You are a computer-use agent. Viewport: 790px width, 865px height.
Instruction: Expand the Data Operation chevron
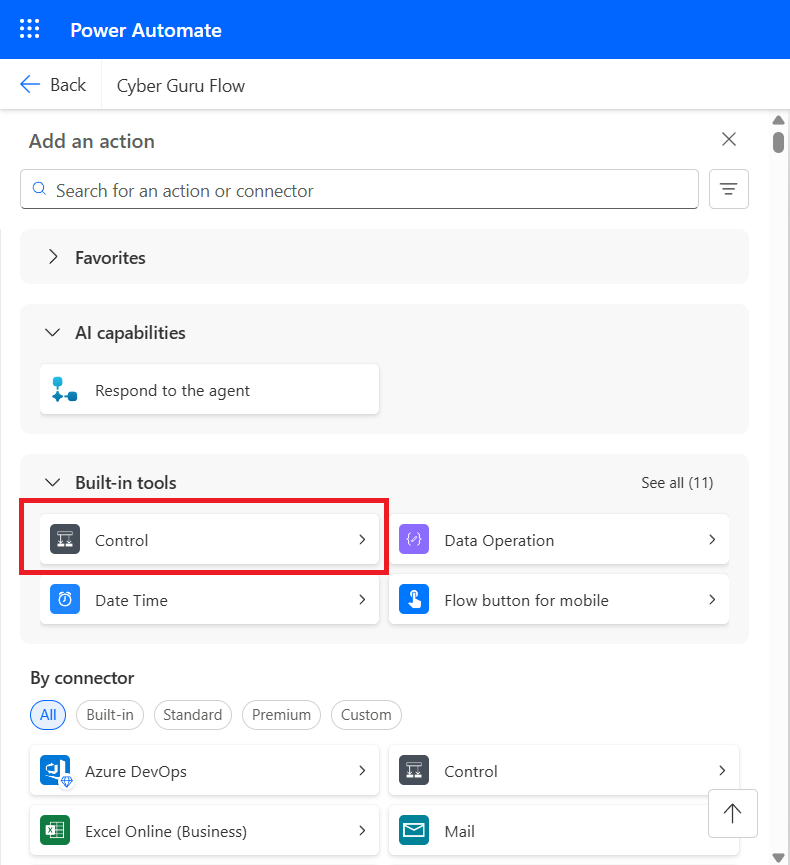(x=712, y=540)
